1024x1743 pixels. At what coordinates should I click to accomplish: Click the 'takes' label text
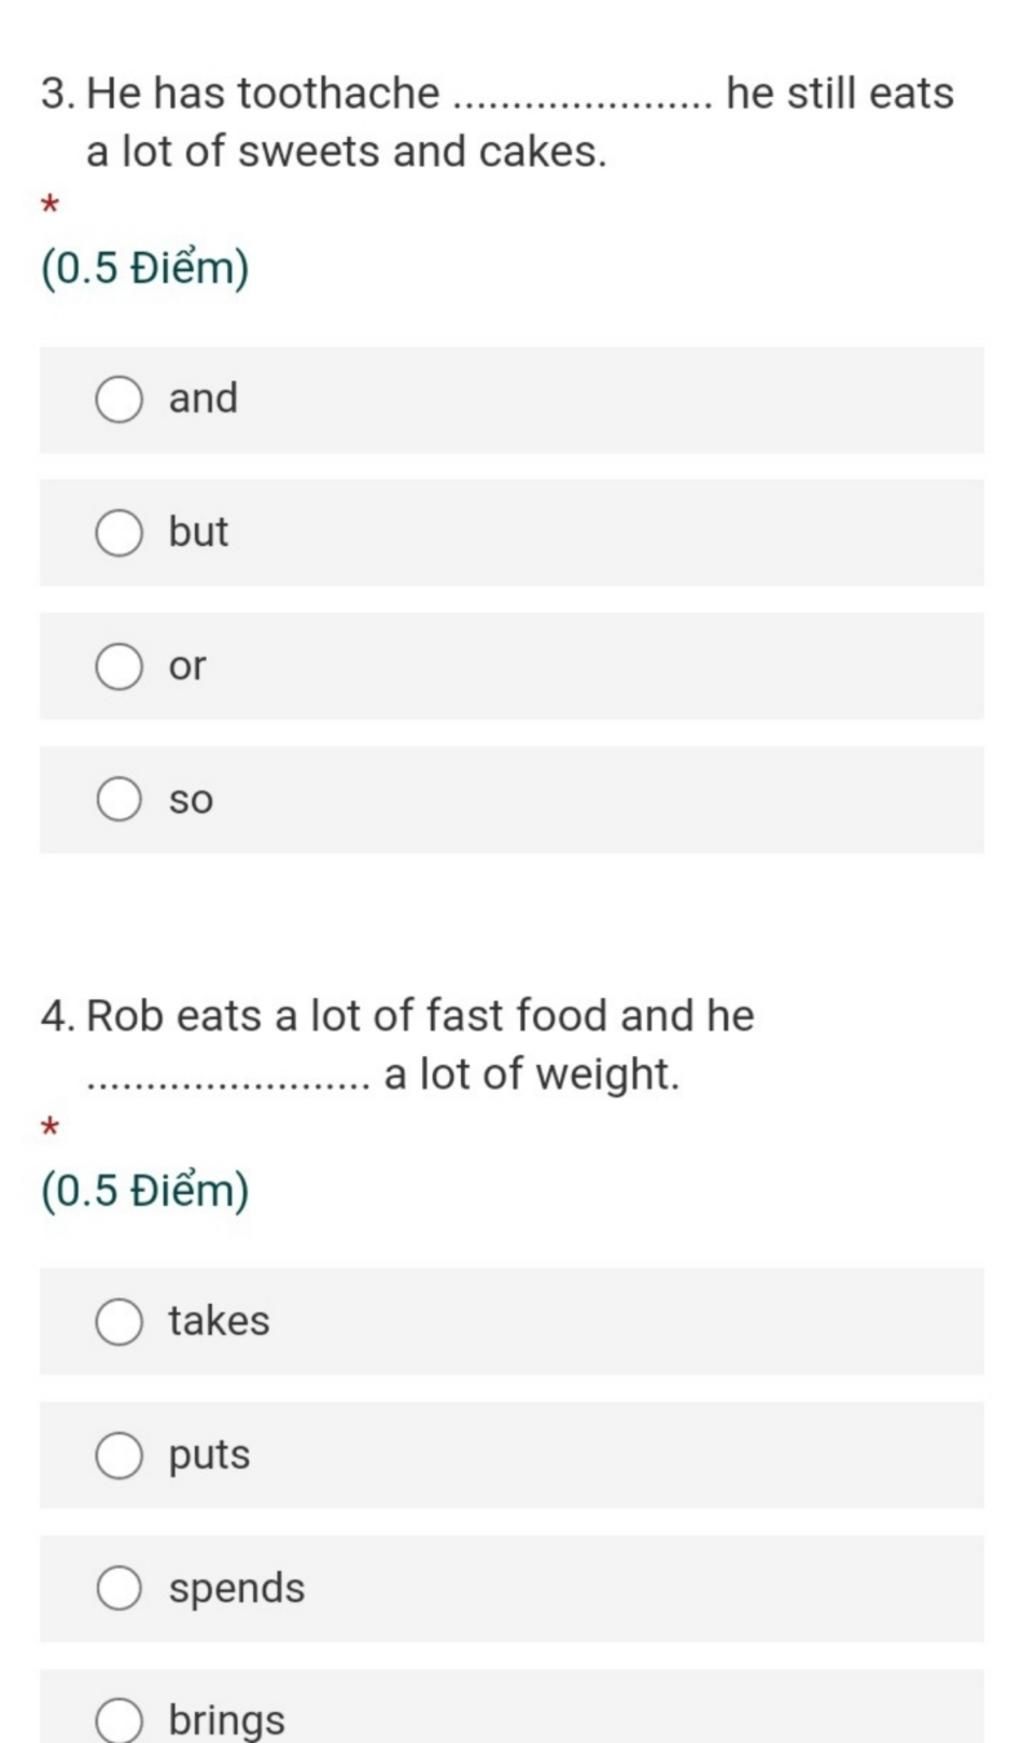point(219,1321)
